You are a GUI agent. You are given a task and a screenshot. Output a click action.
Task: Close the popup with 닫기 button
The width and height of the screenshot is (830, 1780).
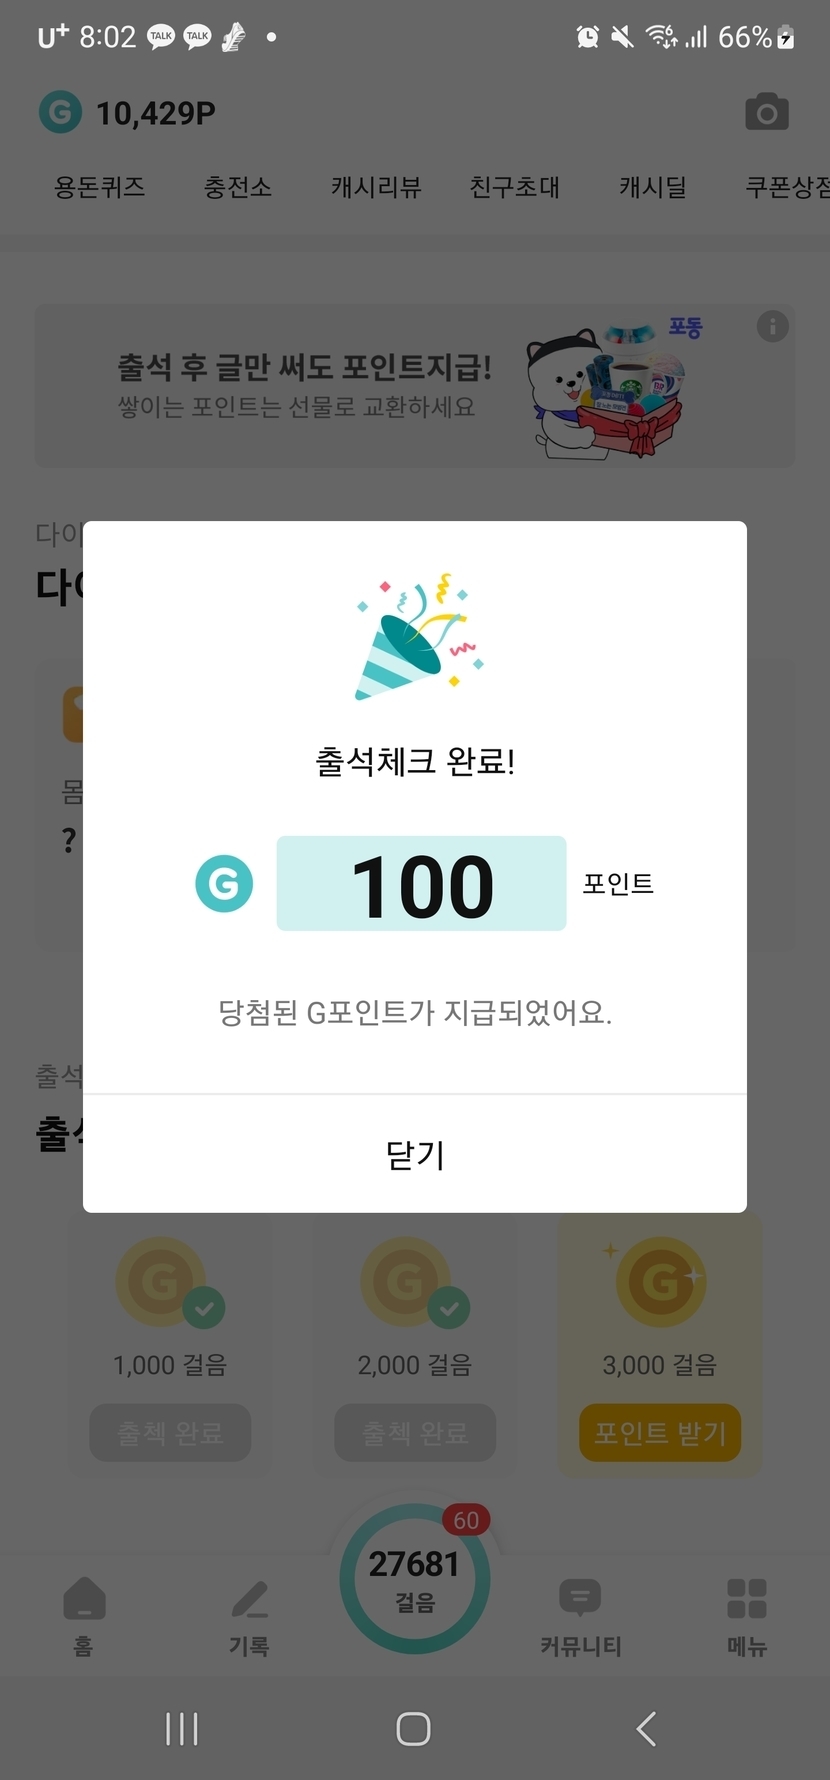(415, 1155)
